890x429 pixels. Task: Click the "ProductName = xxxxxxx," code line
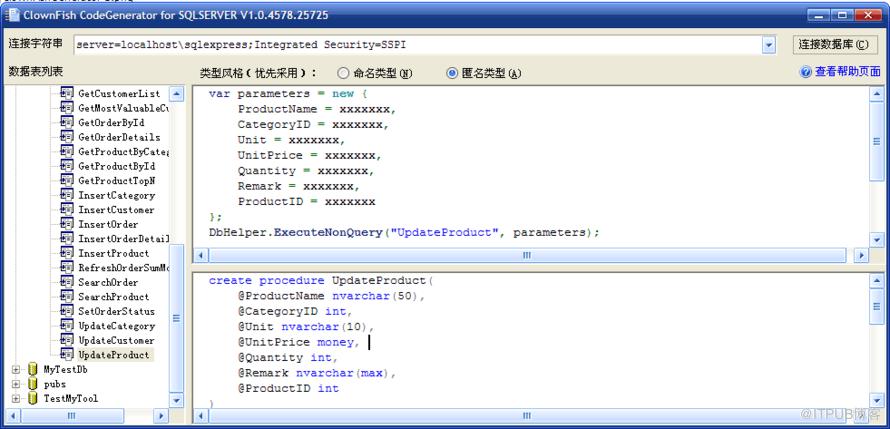point(317,109)
